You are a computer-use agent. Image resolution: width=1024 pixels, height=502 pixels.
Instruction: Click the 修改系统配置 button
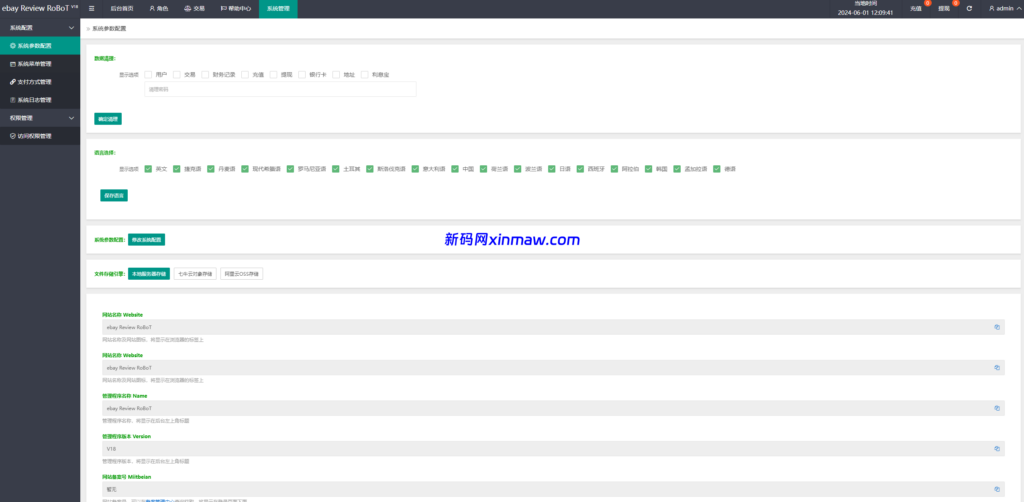pyautogui.click(x=146, y=240)
